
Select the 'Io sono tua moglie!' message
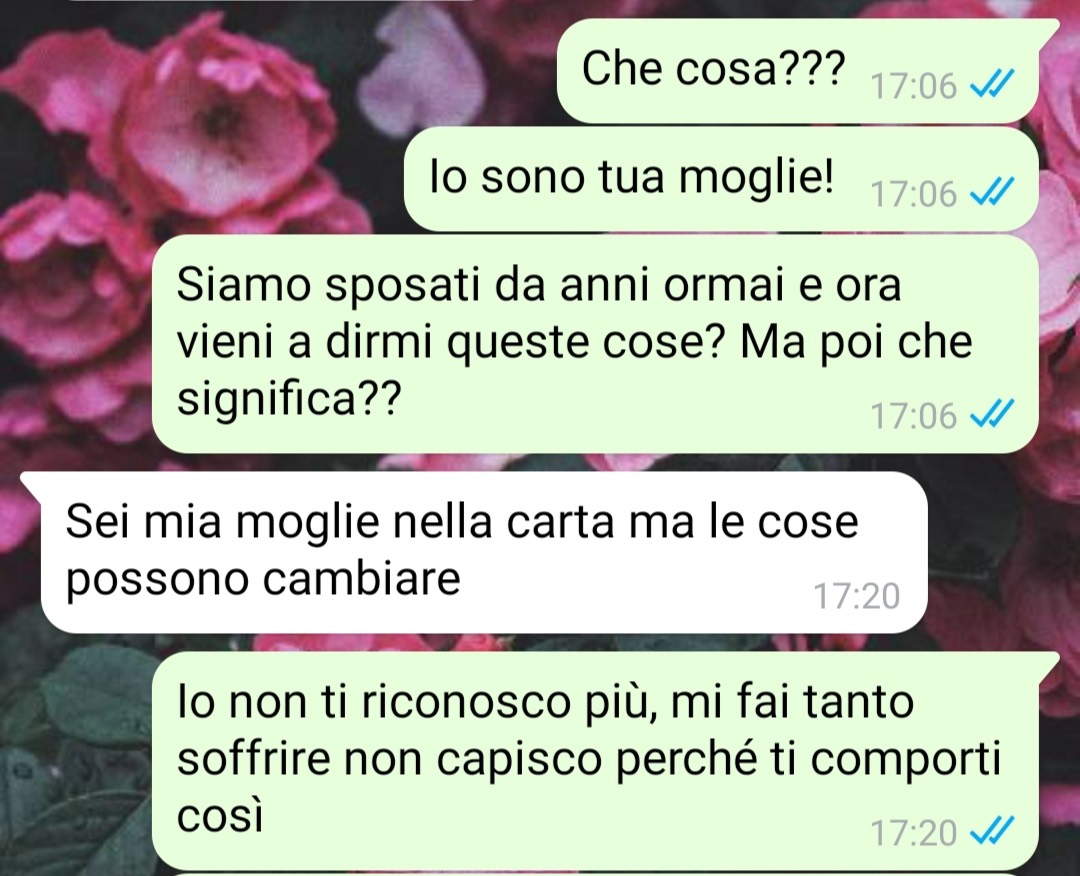720,179
